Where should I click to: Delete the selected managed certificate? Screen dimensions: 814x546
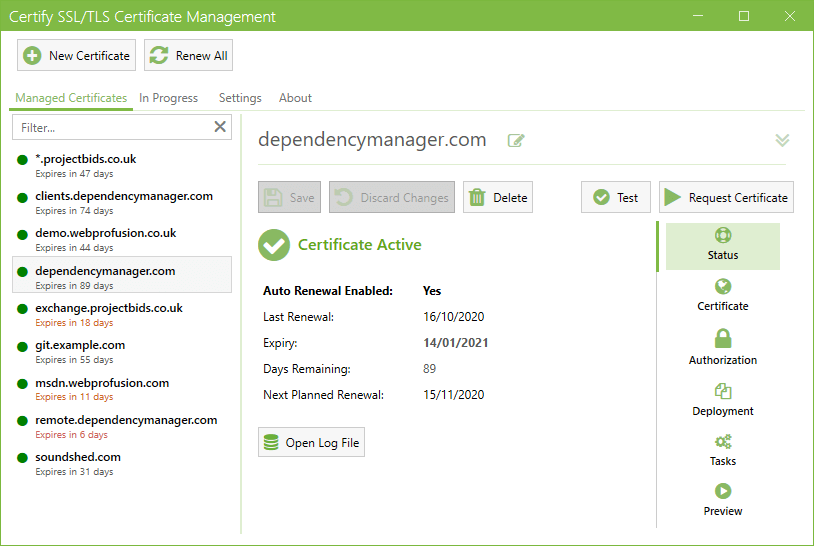pos(498,198)
